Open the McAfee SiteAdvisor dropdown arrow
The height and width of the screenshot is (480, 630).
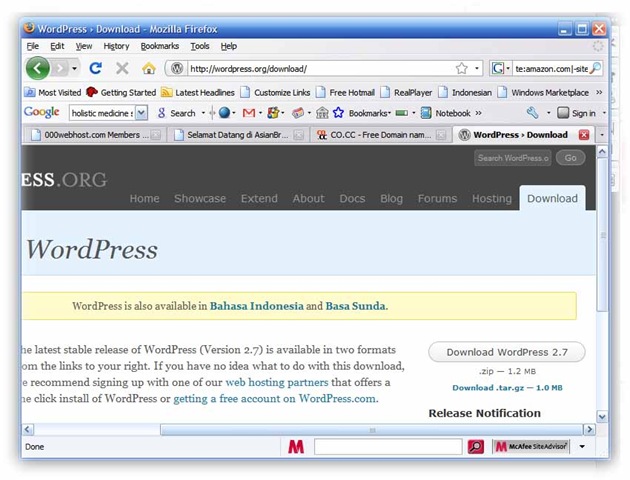click(x=582, y=447)
